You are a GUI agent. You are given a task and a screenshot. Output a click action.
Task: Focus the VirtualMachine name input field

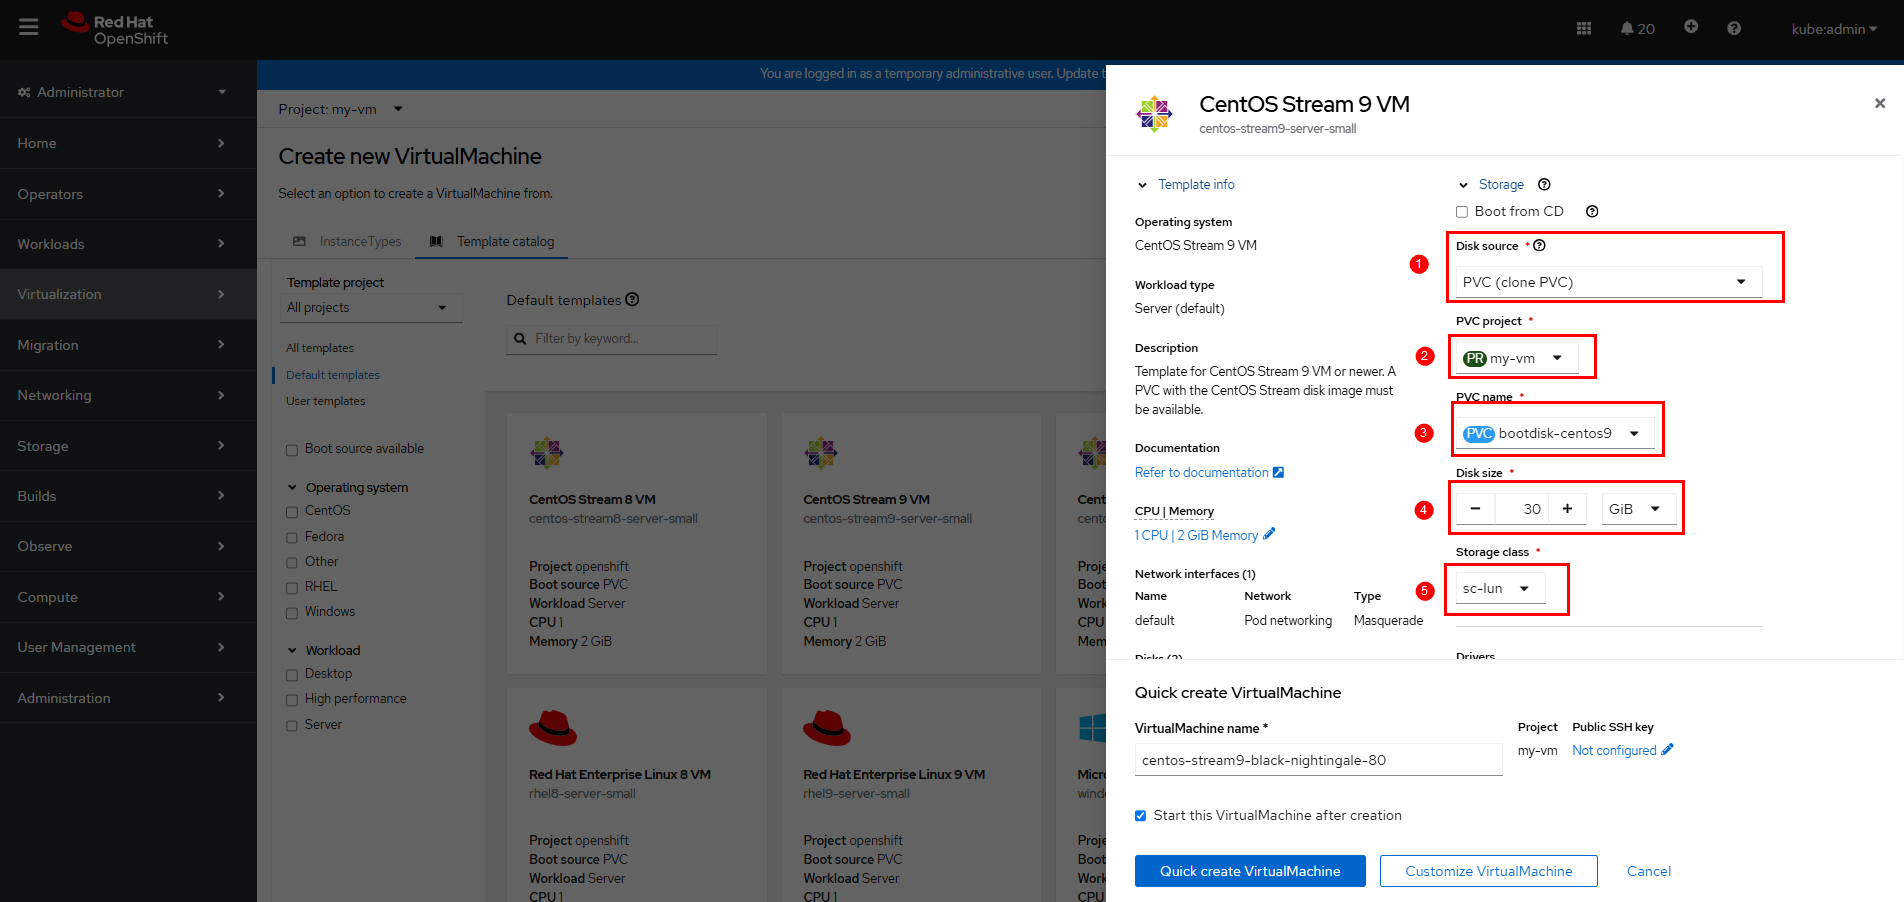coord(1318,760)
